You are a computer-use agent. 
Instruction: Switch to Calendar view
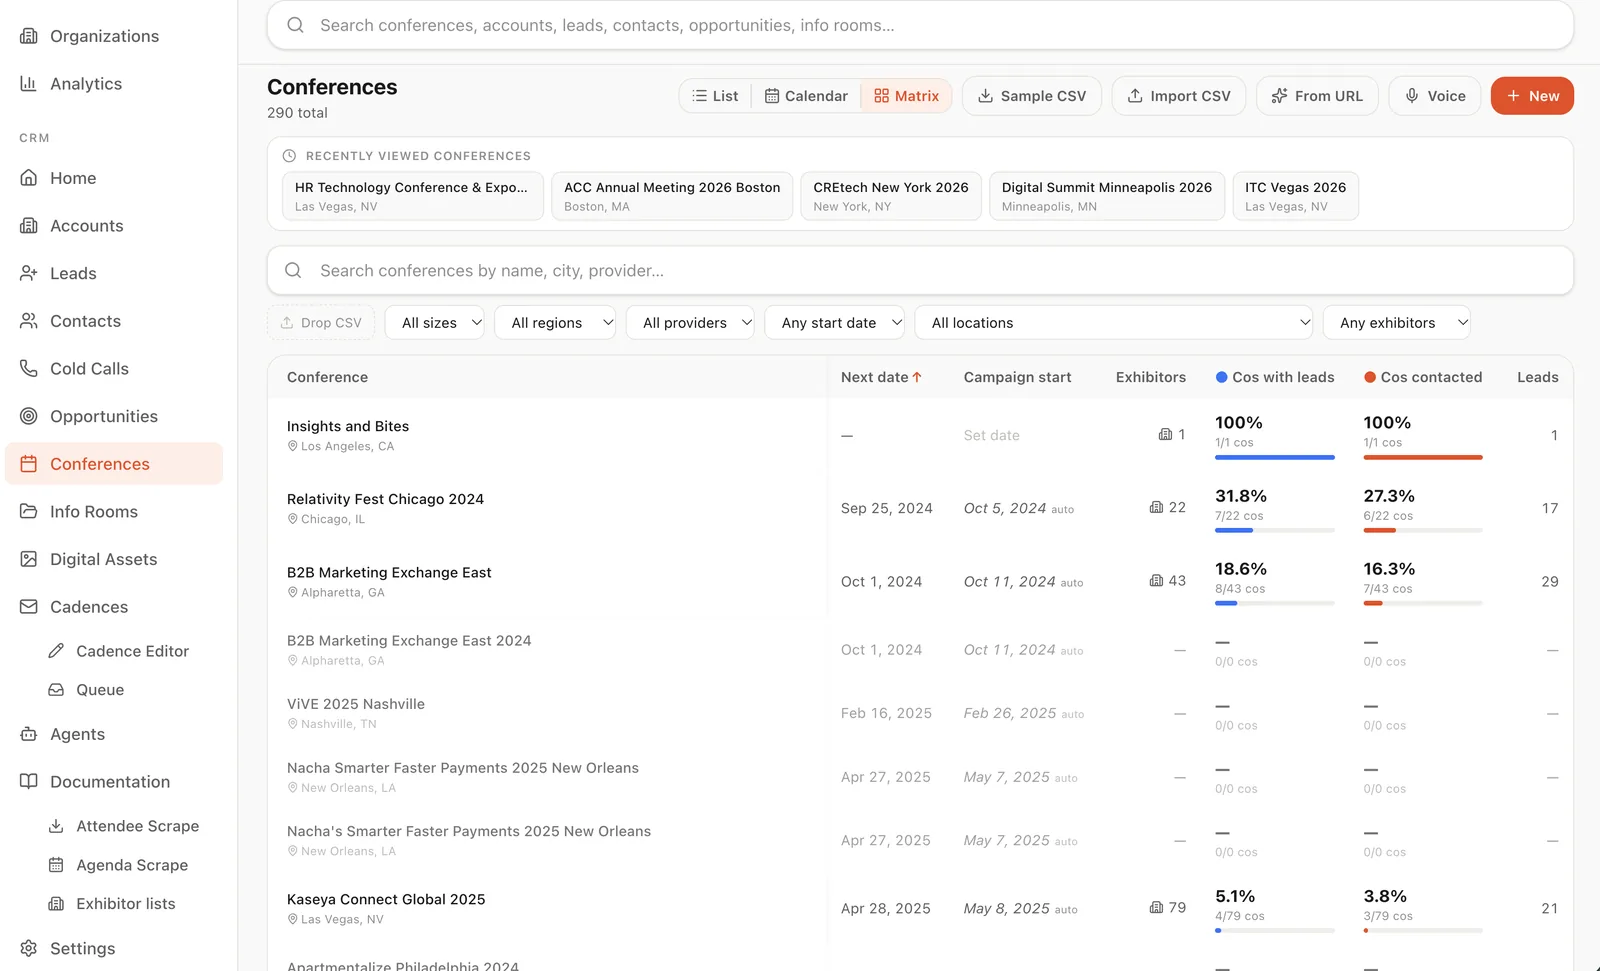[x=806, y=96]
